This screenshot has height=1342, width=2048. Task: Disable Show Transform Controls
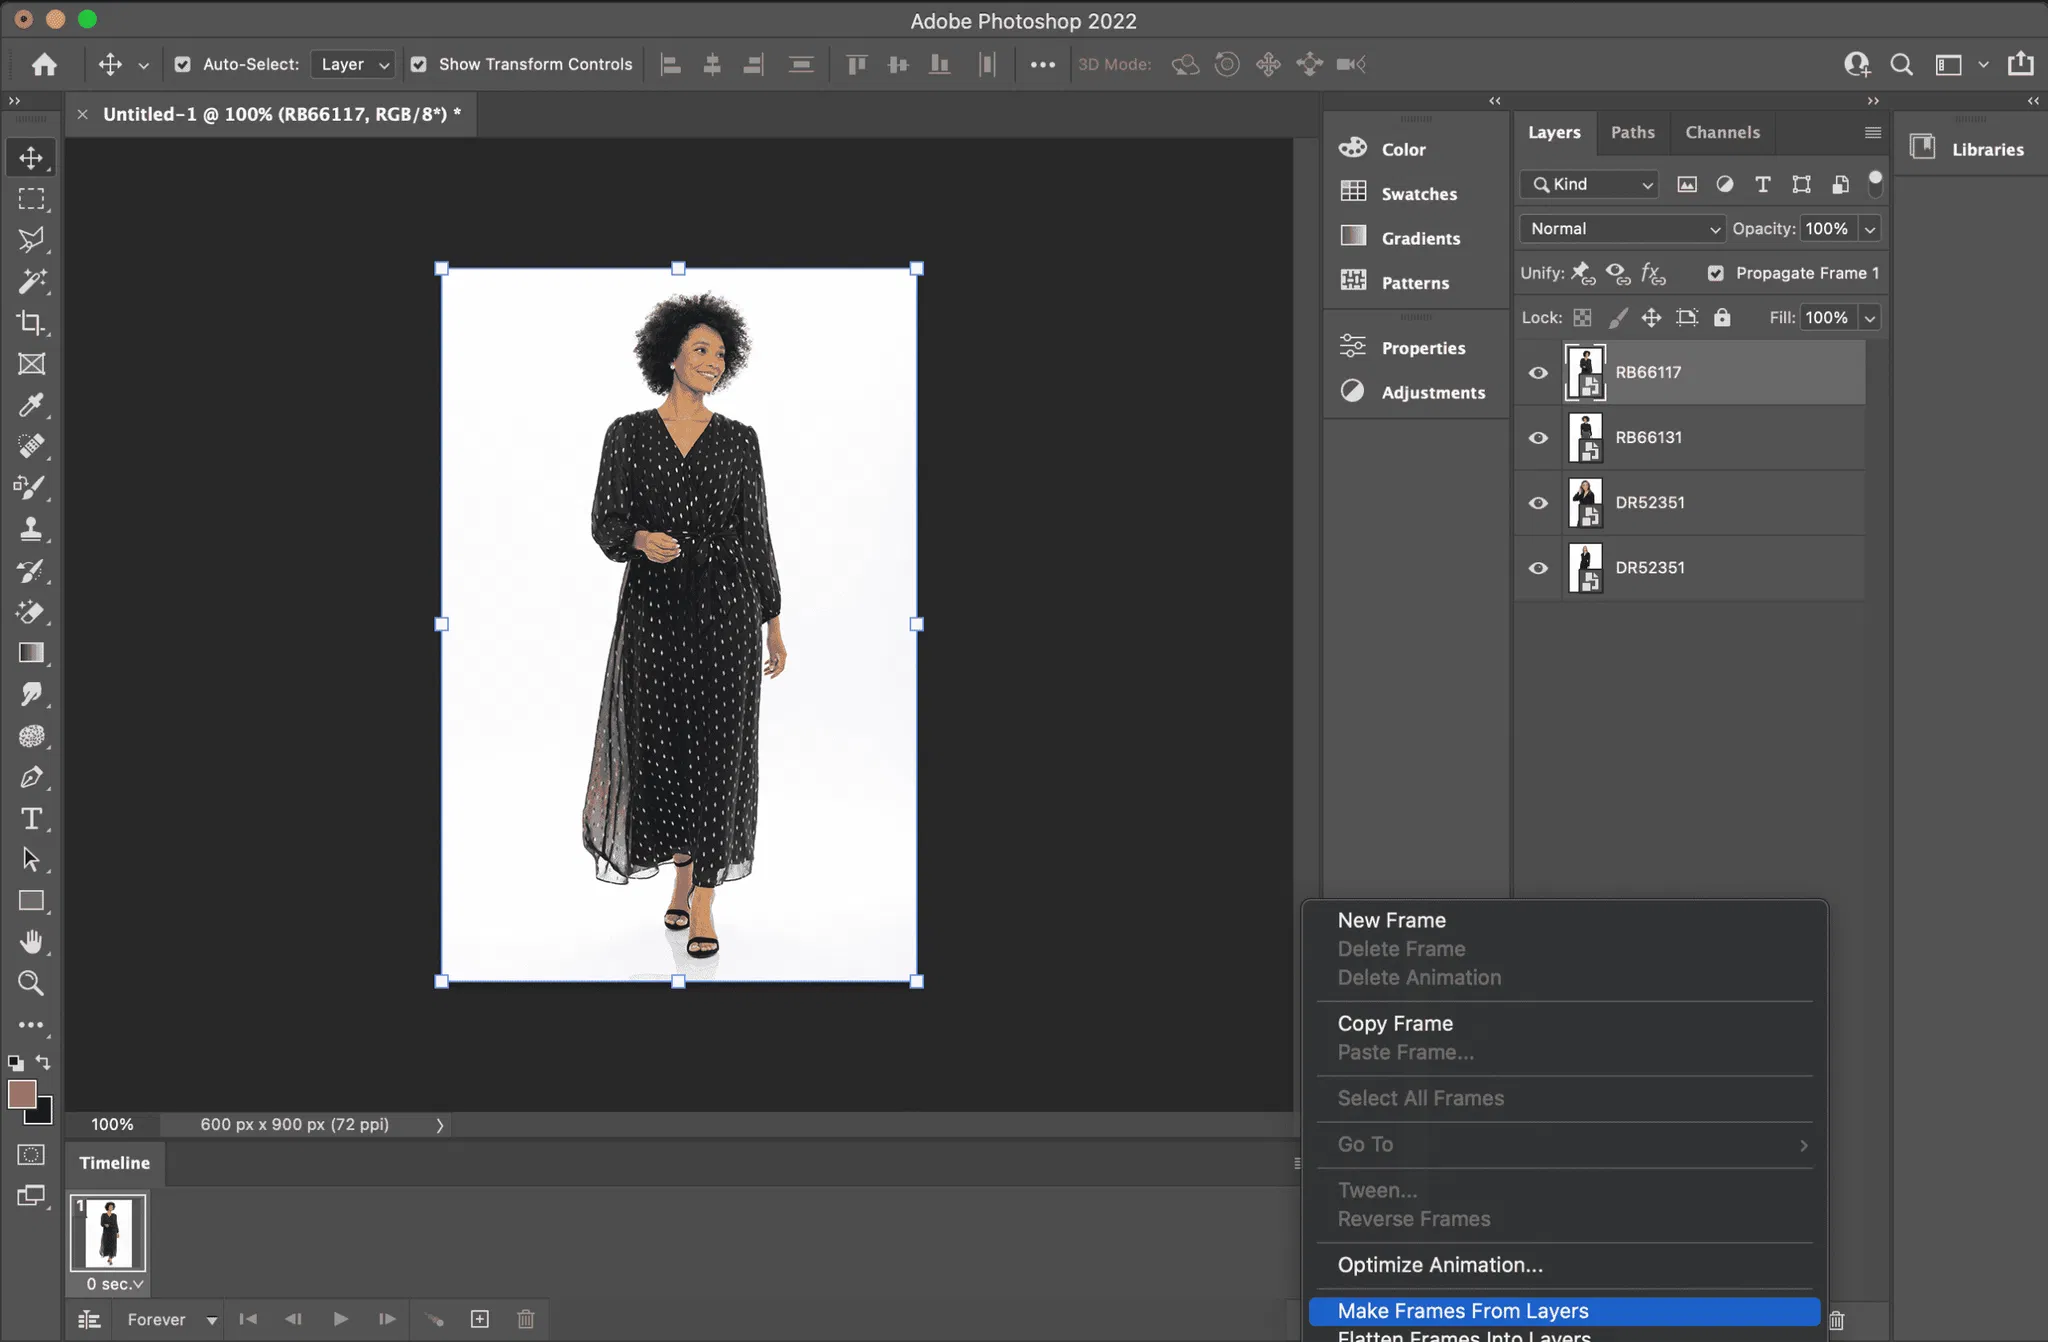click(x=419, y=64)
